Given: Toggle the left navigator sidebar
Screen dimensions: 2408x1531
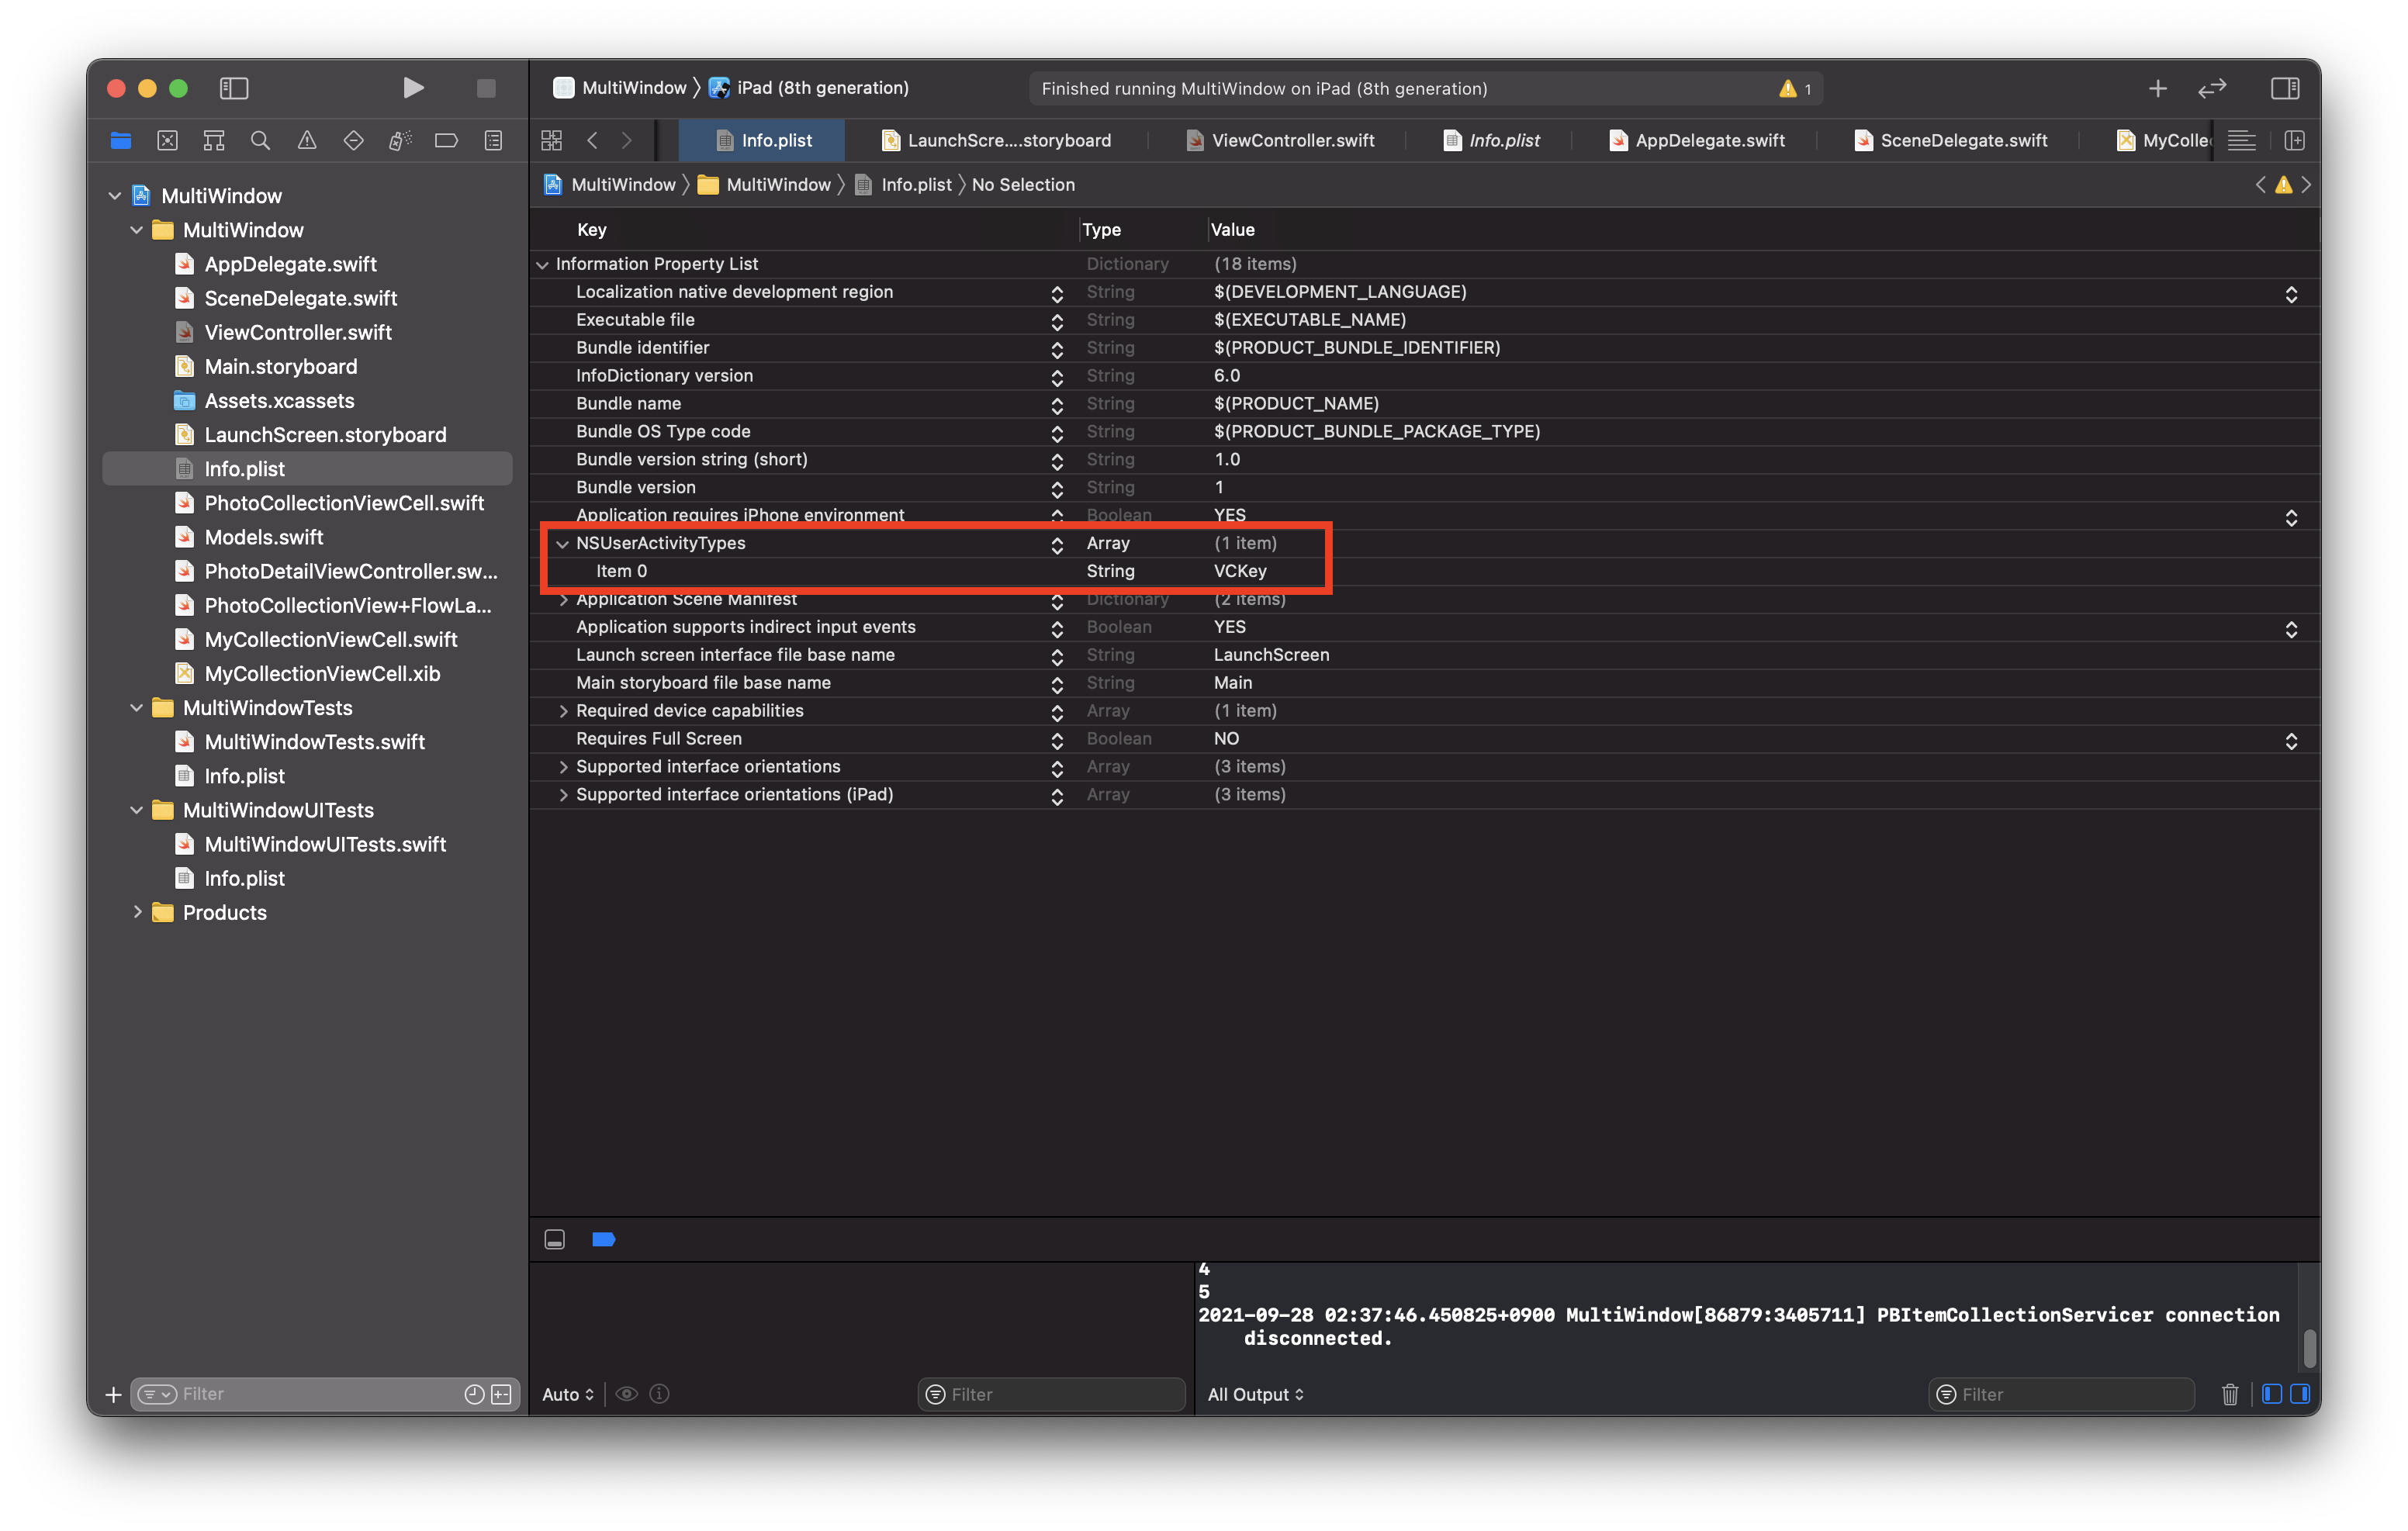Looking at the screenshot, I should (x=234, y=89).
